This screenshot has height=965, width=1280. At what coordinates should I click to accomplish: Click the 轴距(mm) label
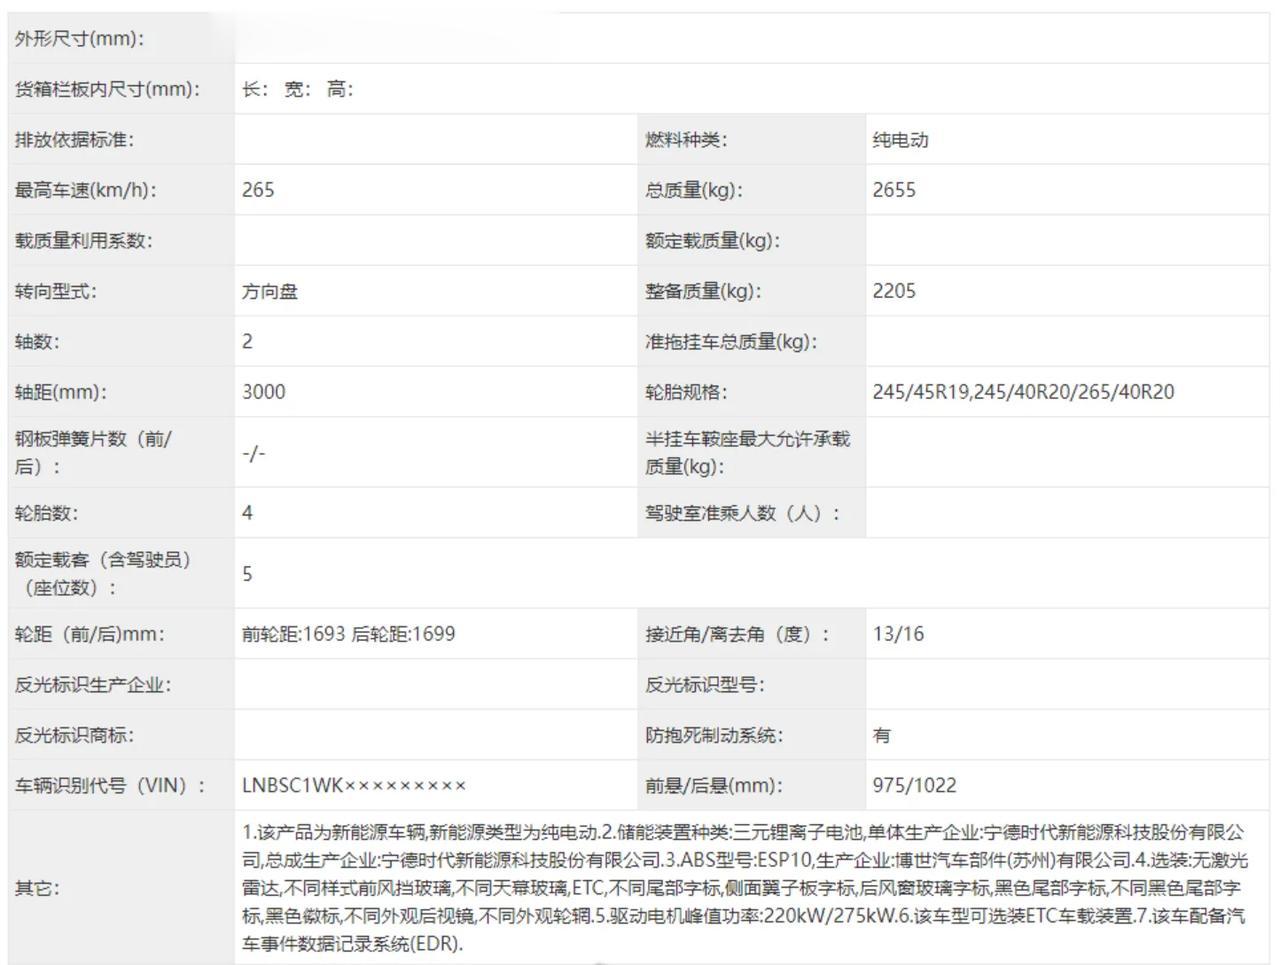[60, 392]
